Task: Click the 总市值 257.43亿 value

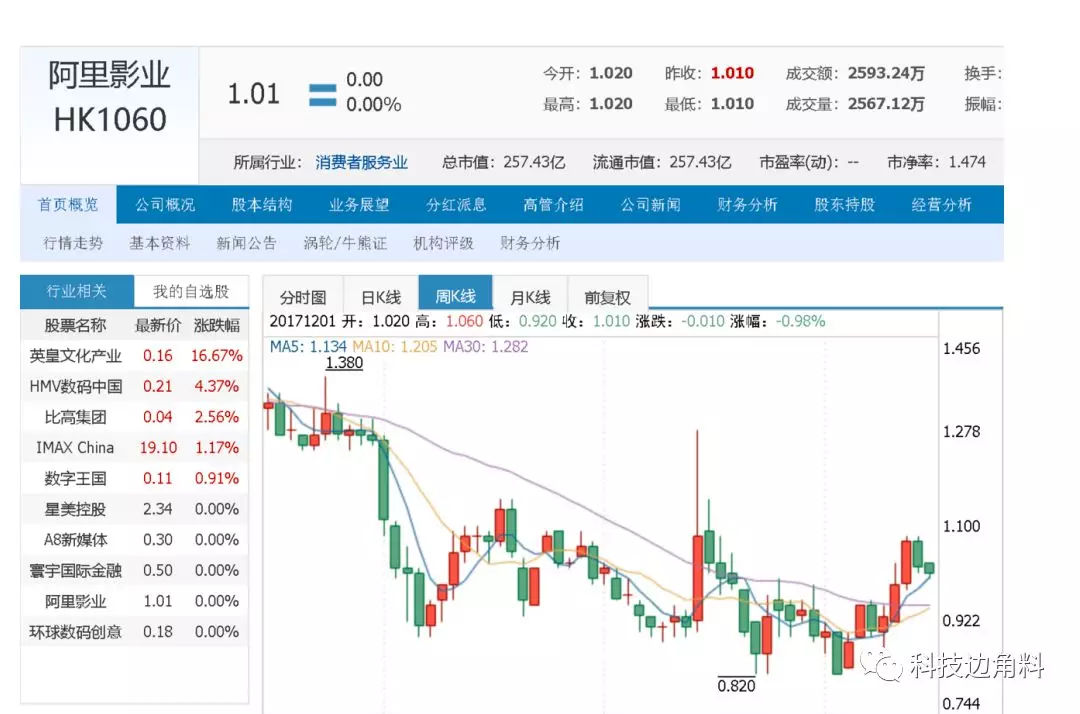Action: pyautogui.click(x=534, y=162)
